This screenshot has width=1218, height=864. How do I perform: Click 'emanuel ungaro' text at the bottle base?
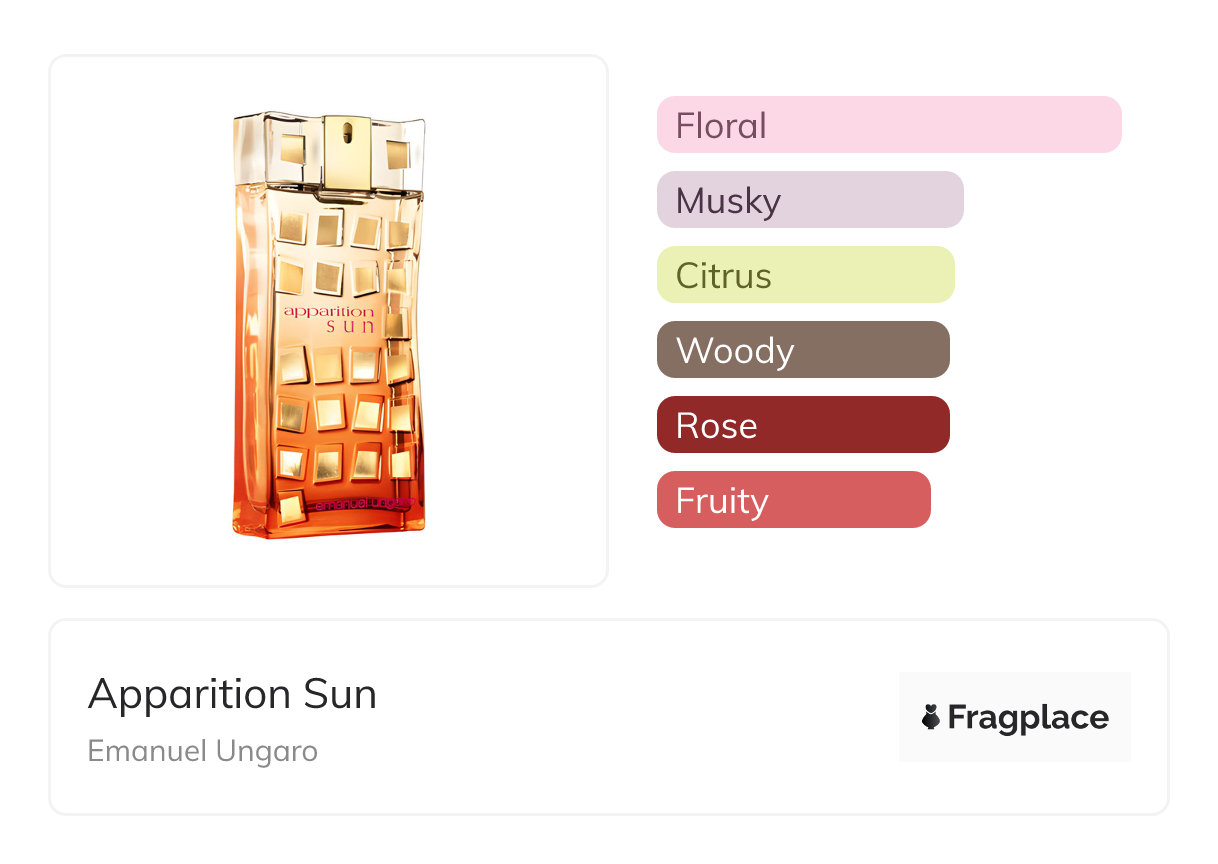(x=363, y=505)
